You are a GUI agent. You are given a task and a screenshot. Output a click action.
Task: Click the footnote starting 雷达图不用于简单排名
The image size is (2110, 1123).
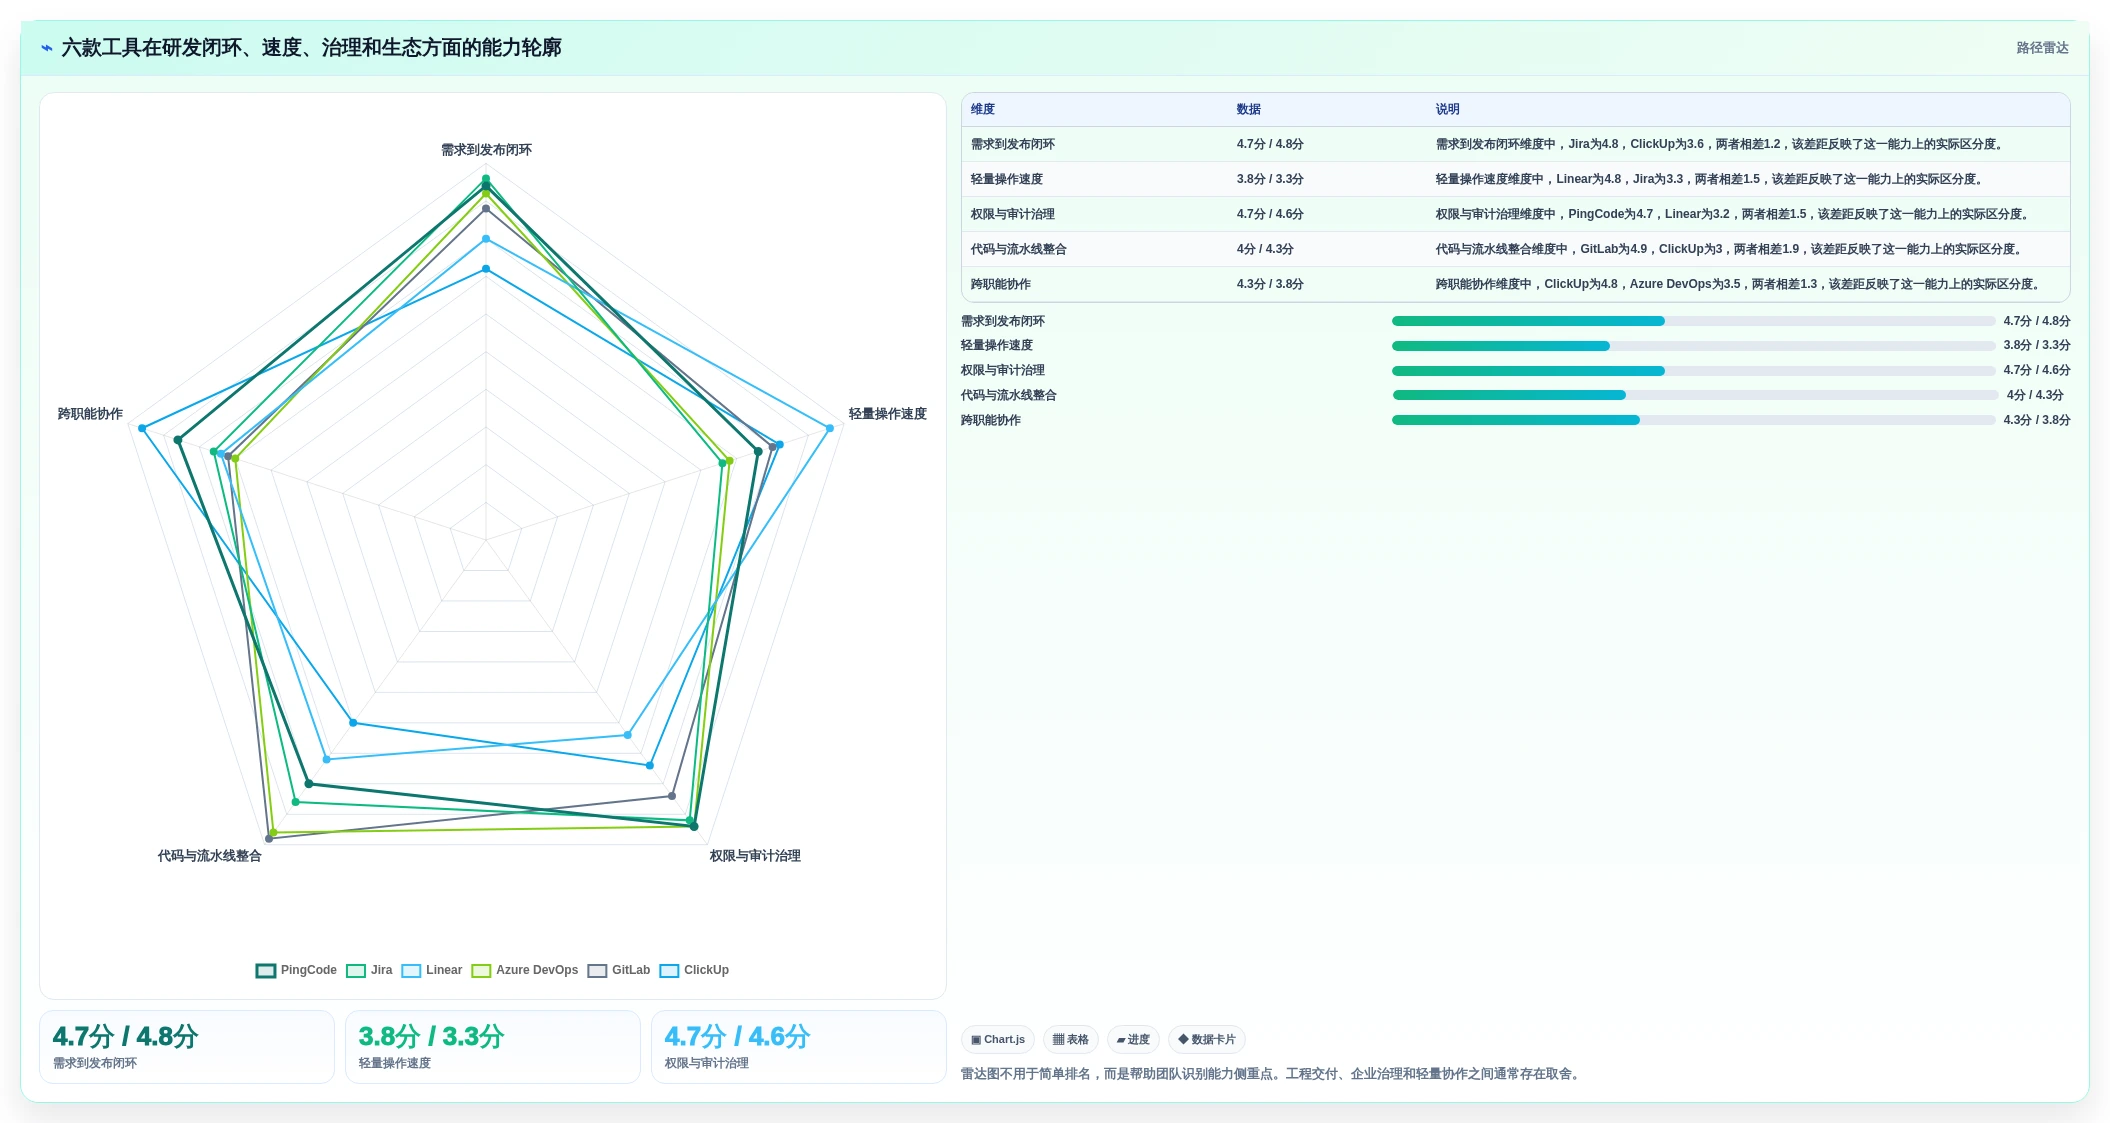click(1272, 1074)
